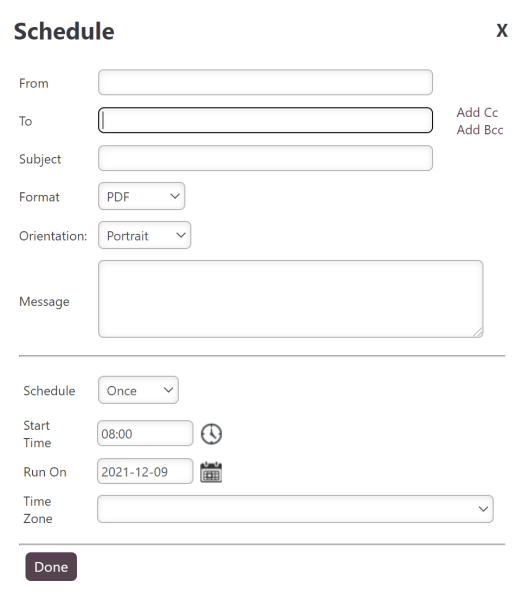
Task: Open the clock time picker icon
Action: click(211, 434)
